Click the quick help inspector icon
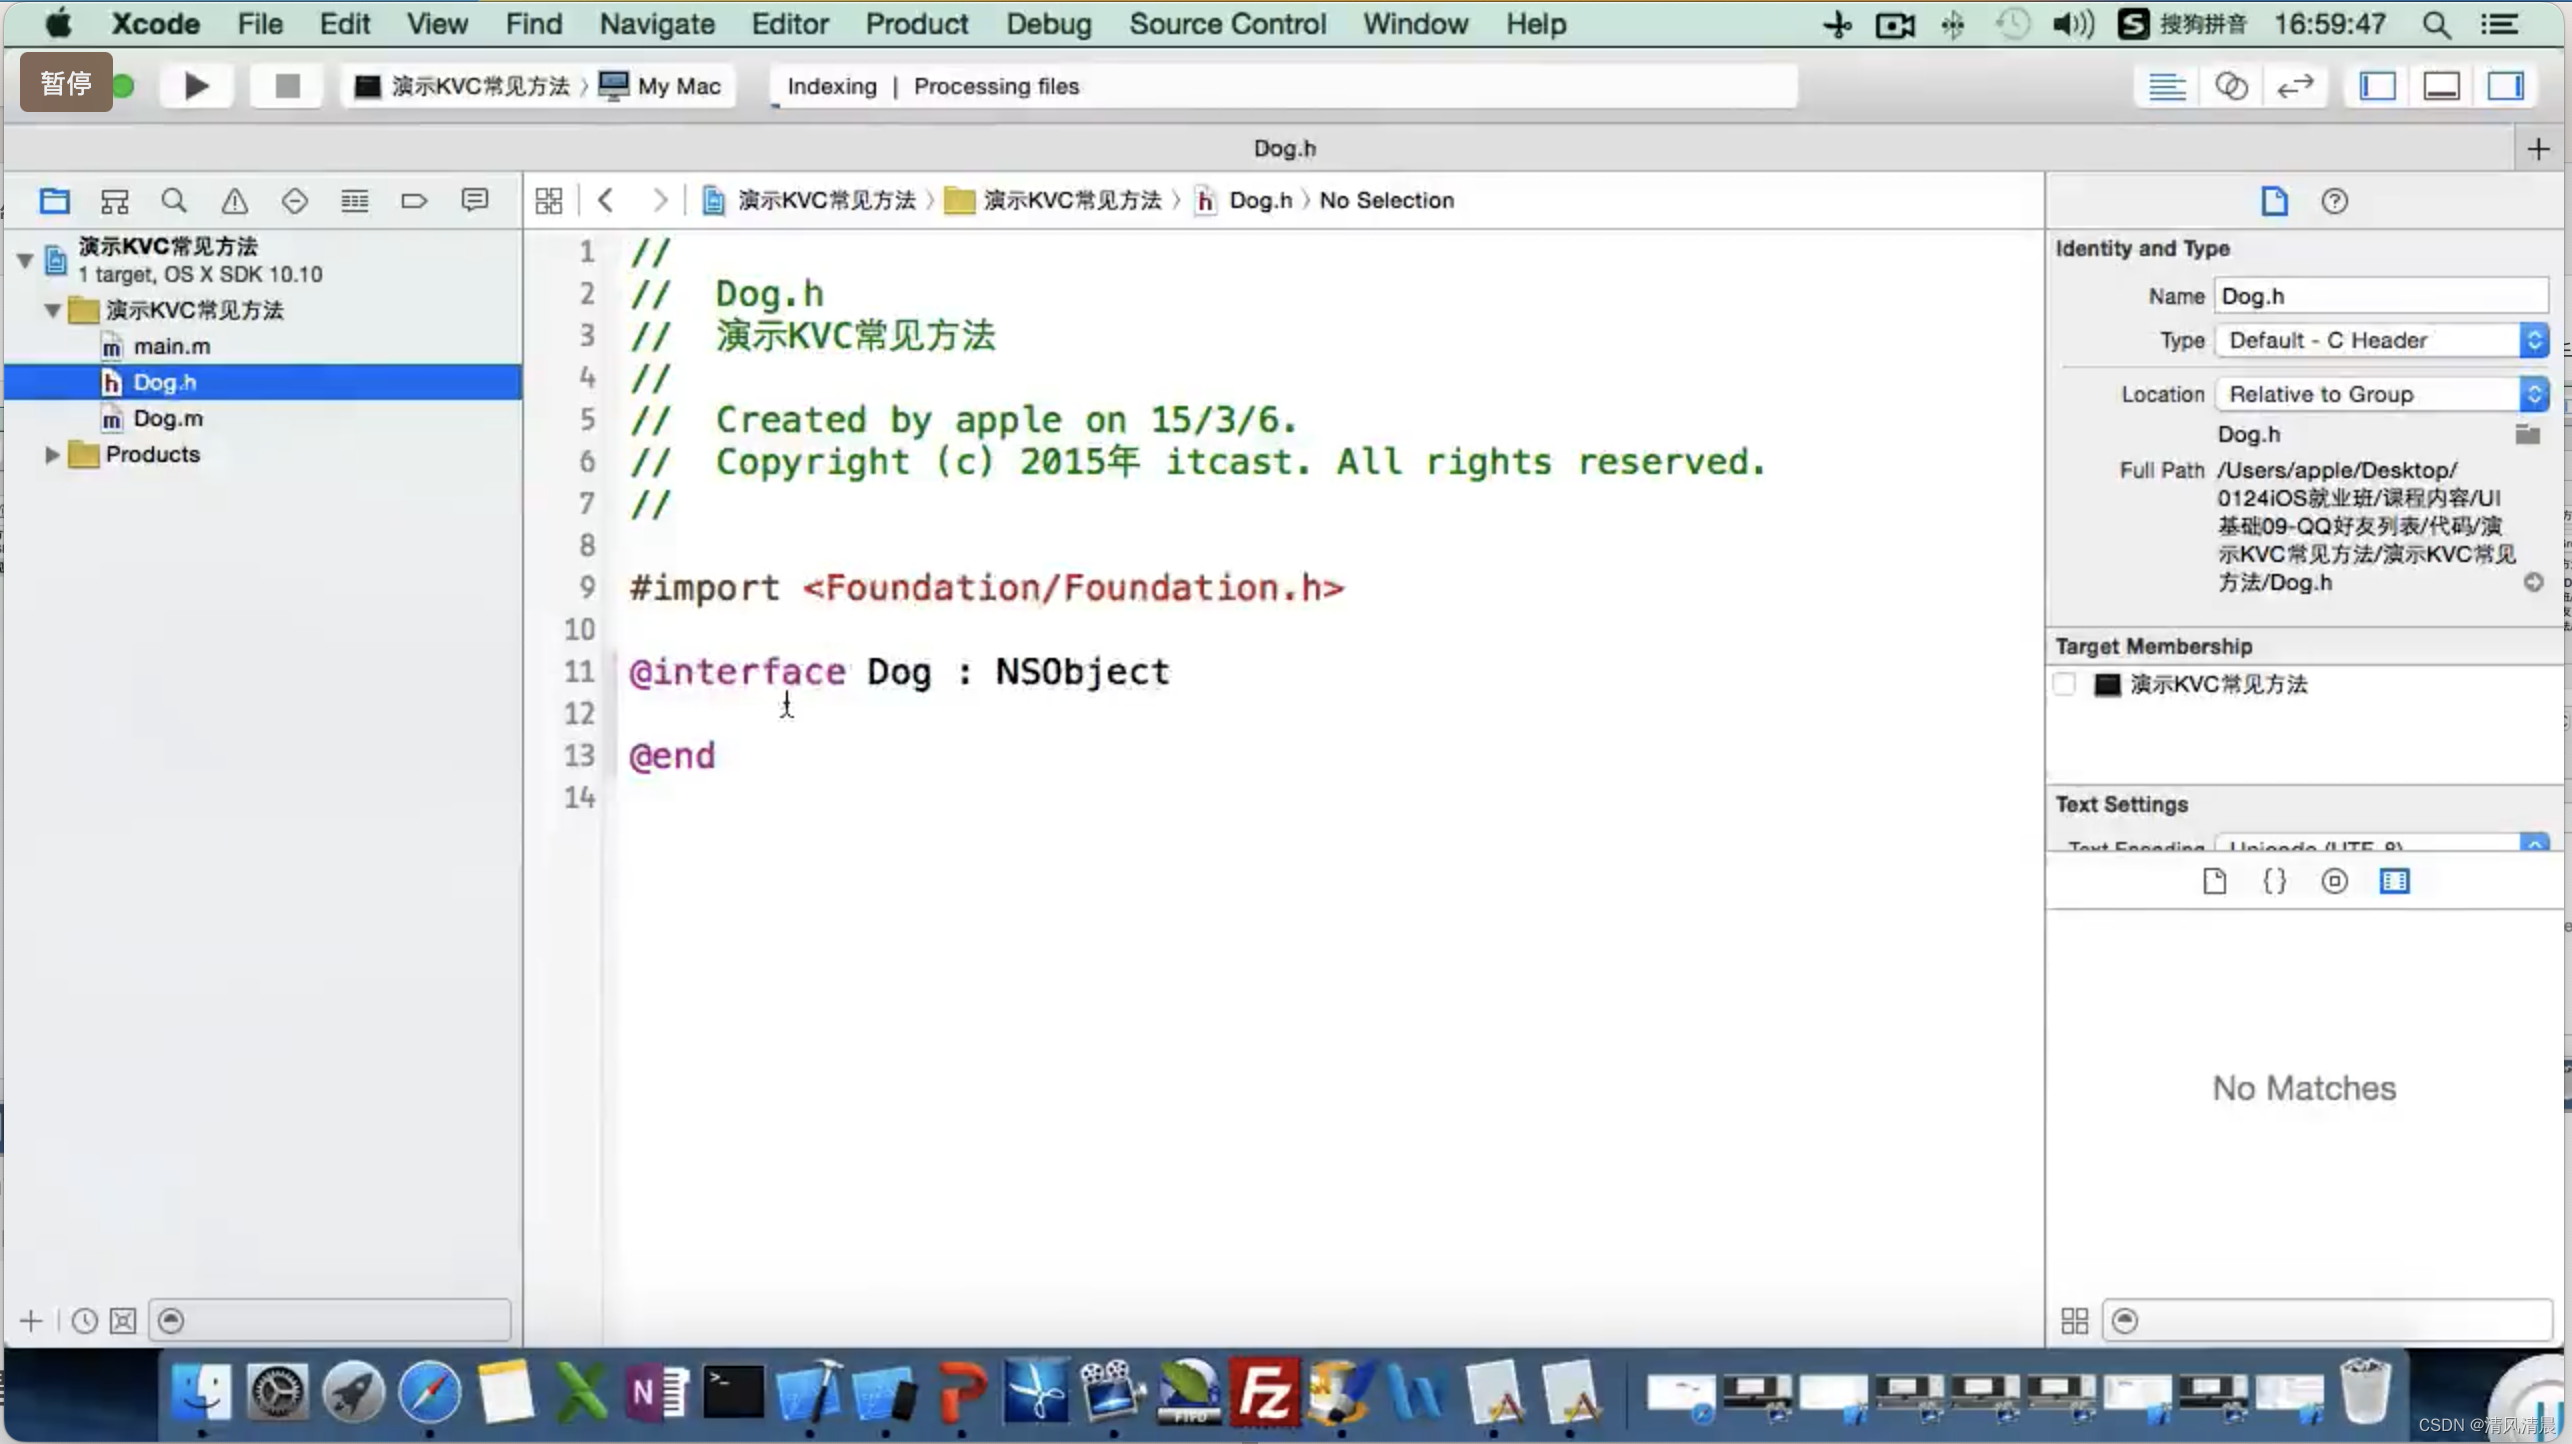The height and width of the screenshot is (1444, 2572). coord(2335,200)
